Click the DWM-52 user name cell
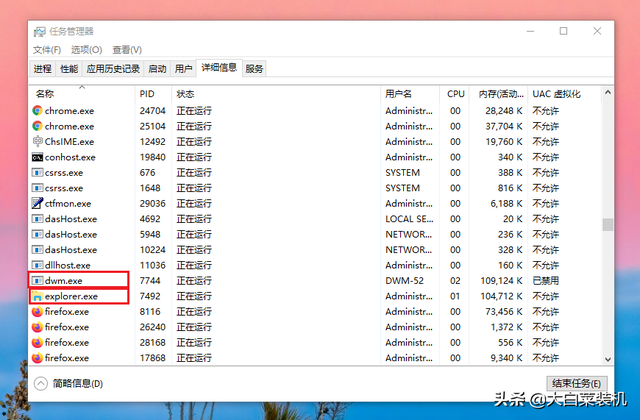This screenshot has height=420, width=640. pyautogui.click(x=404, y=281)
